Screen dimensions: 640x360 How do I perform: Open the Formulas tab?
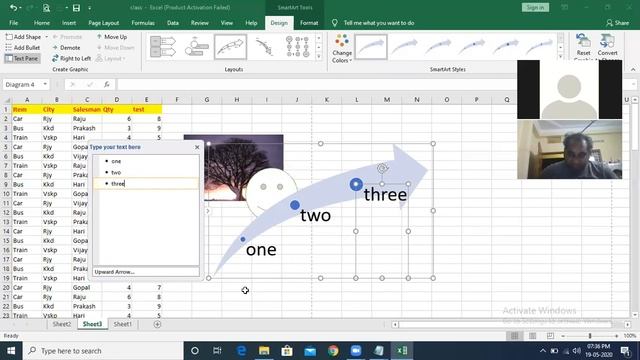click(143, 23)
